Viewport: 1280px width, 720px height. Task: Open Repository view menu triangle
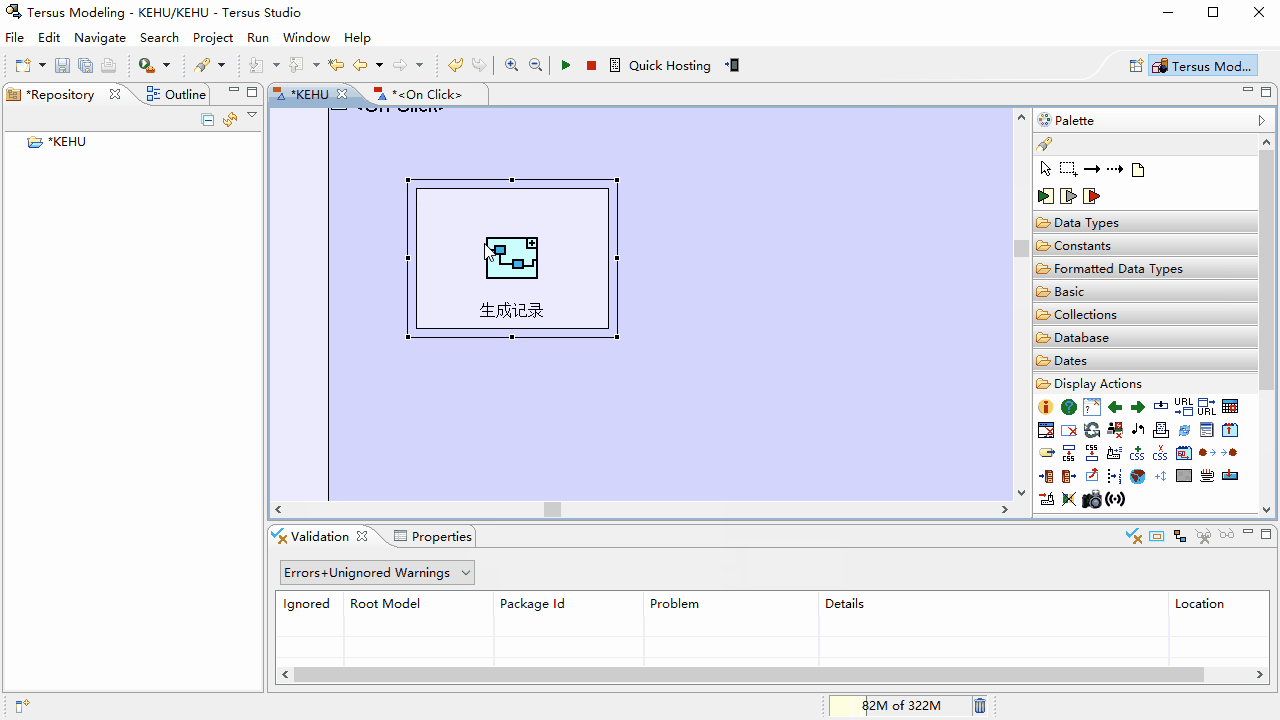tap(252, 116)
